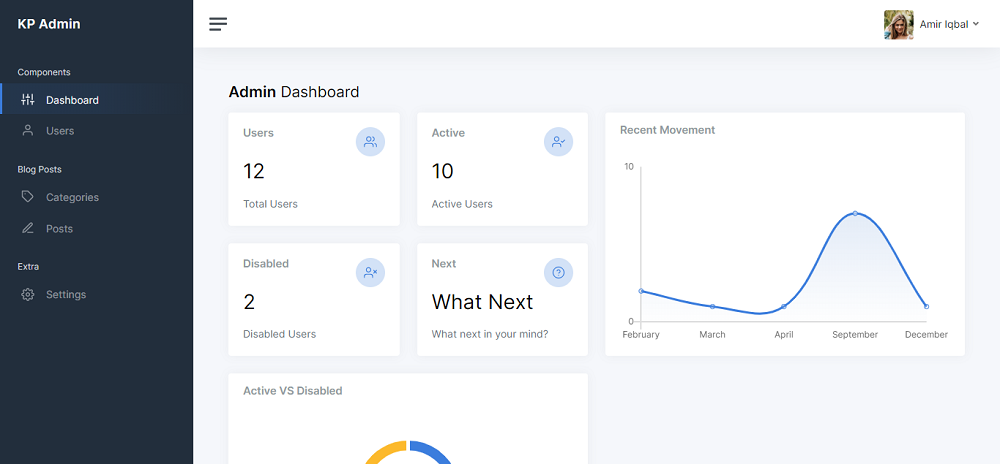
Task: Click the Dashboard sliders icon in sidebar
Action: [27, 99]
